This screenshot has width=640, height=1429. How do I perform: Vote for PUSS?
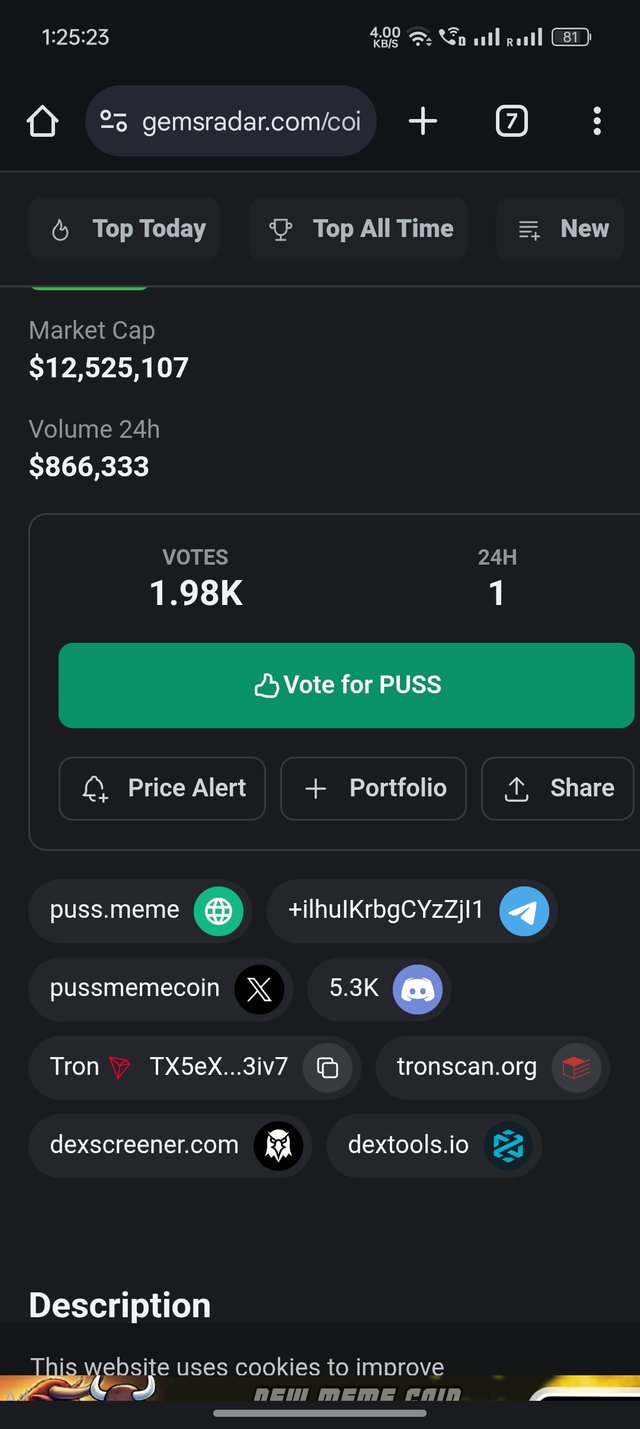click(346, 685)
